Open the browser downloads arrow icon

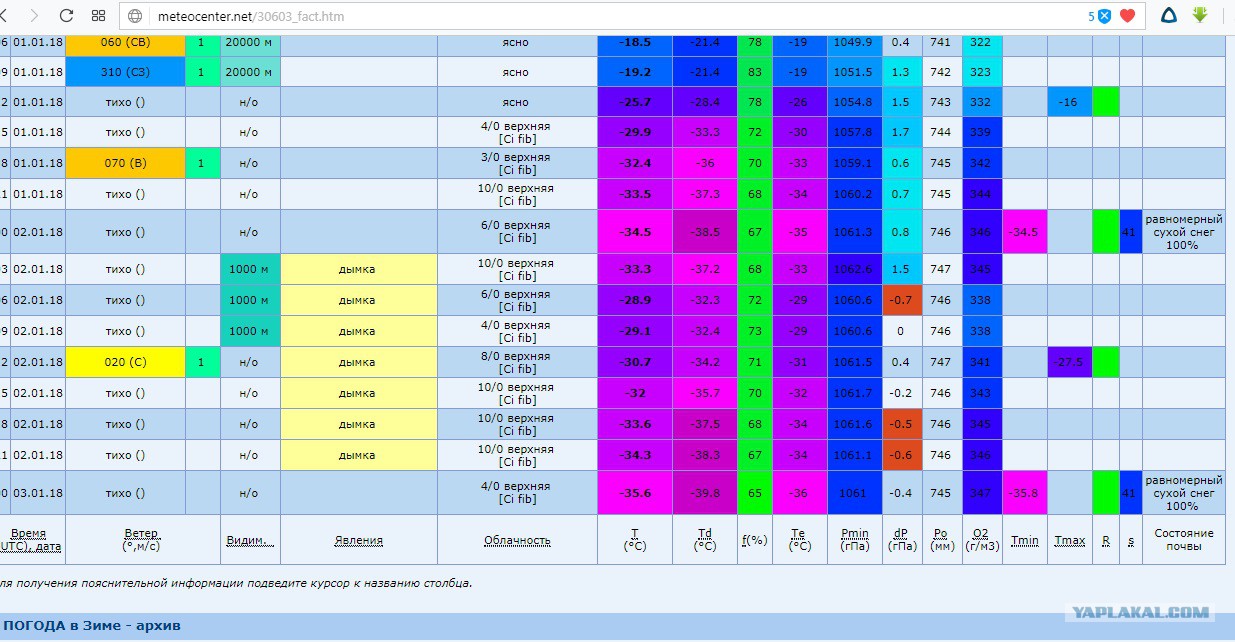[x=1200, y=15]
